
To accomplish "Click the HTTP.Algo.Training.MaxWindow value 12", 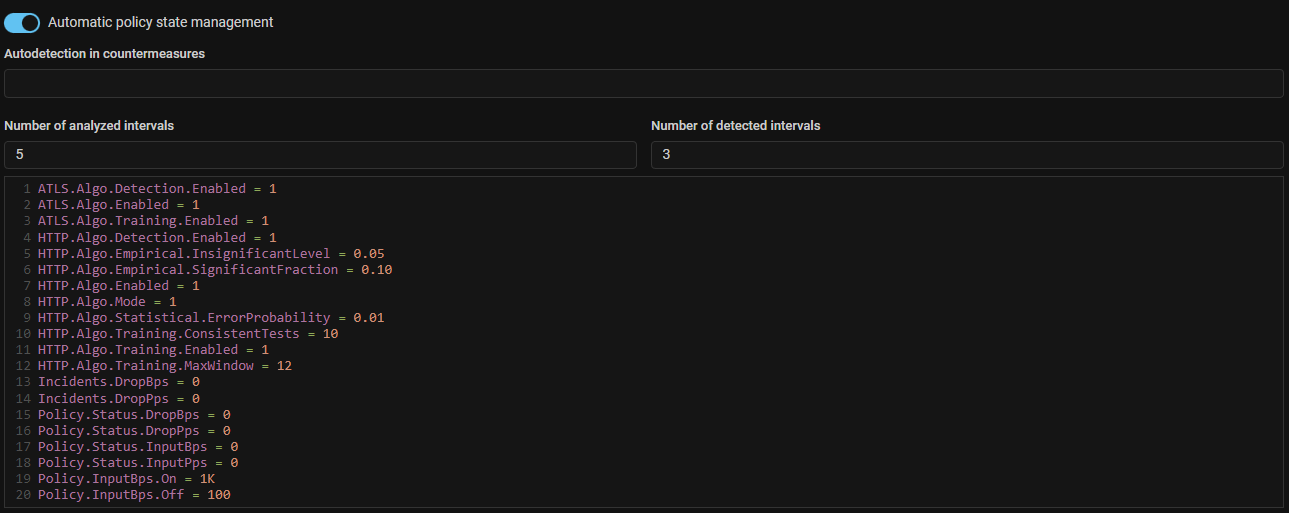I will tap(284, 366).
